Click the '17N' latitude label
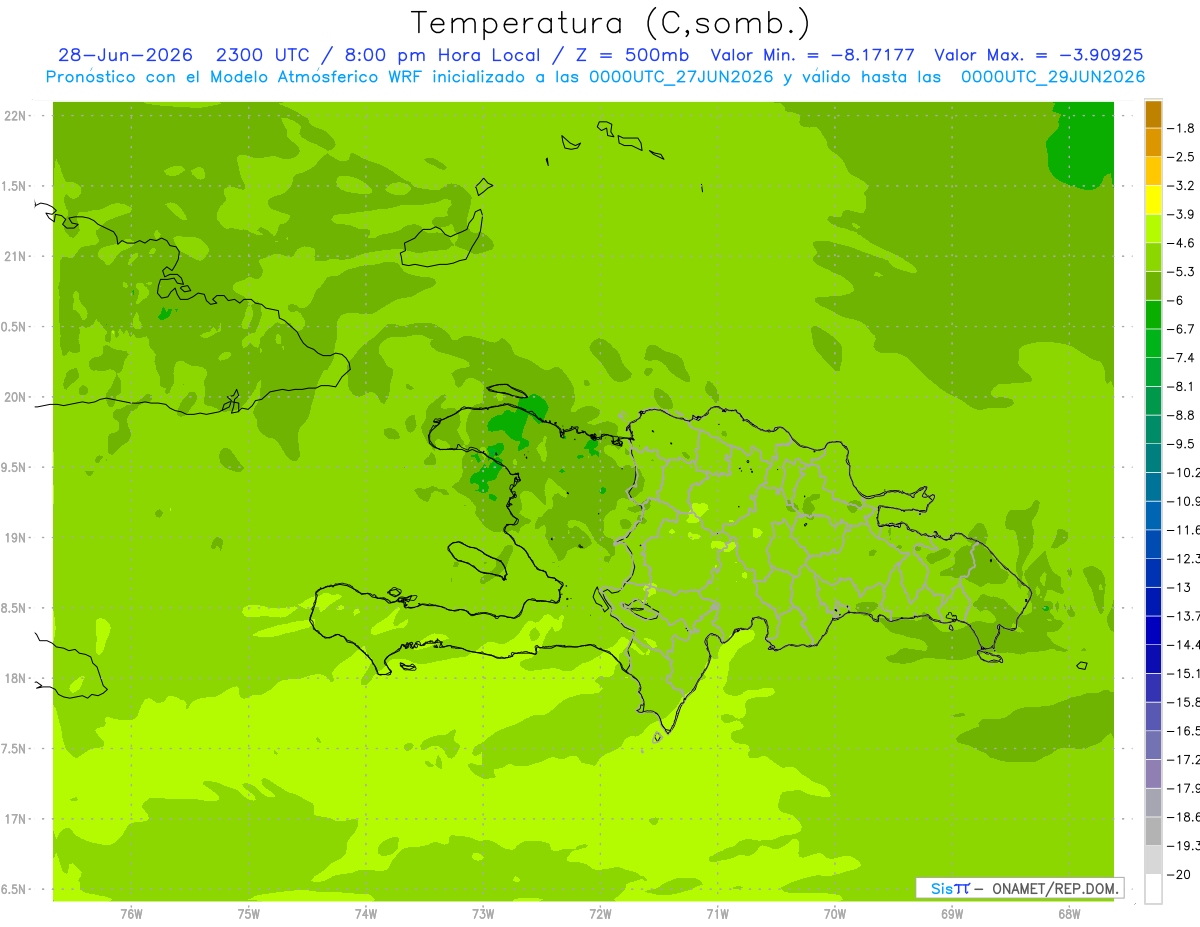The width and height of the screenshot is (1200, 927). 15,819
